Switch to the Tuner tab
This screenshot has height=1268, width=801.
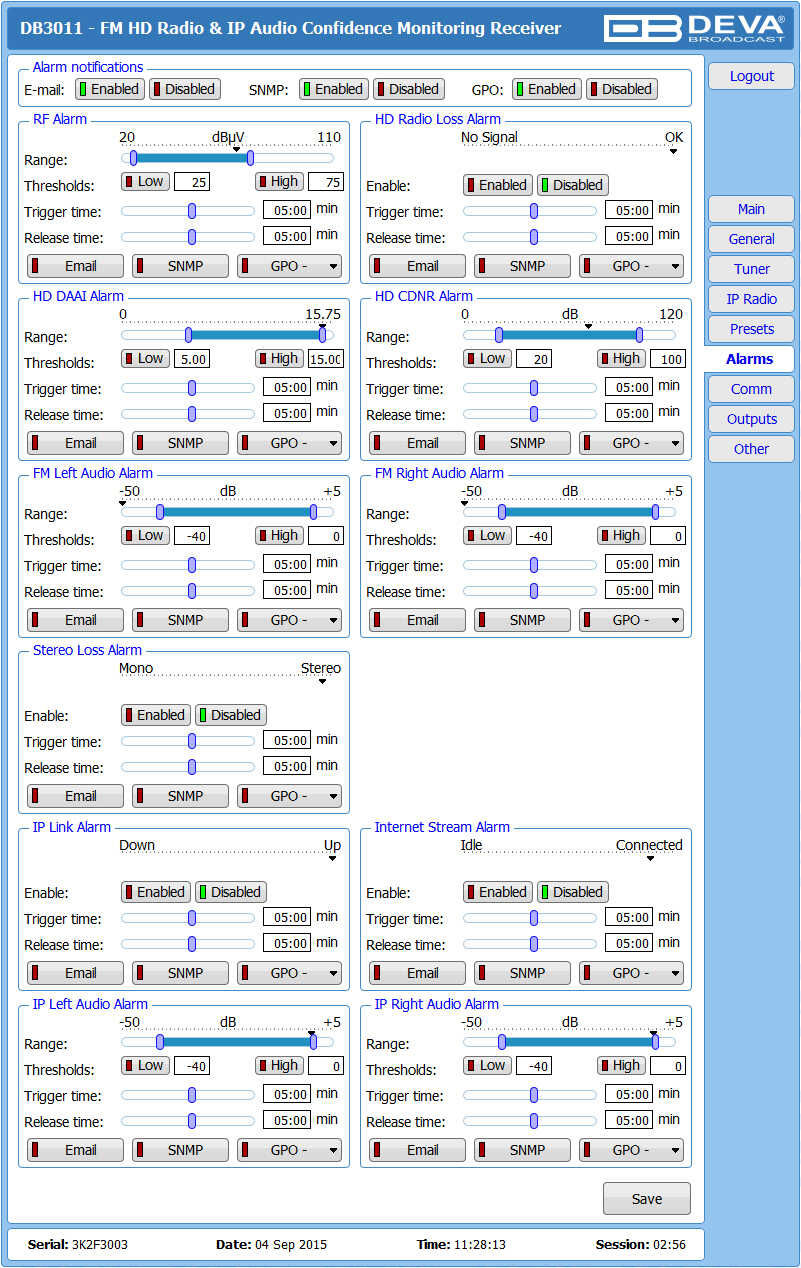pyautogui.click(x=751, y=269)
